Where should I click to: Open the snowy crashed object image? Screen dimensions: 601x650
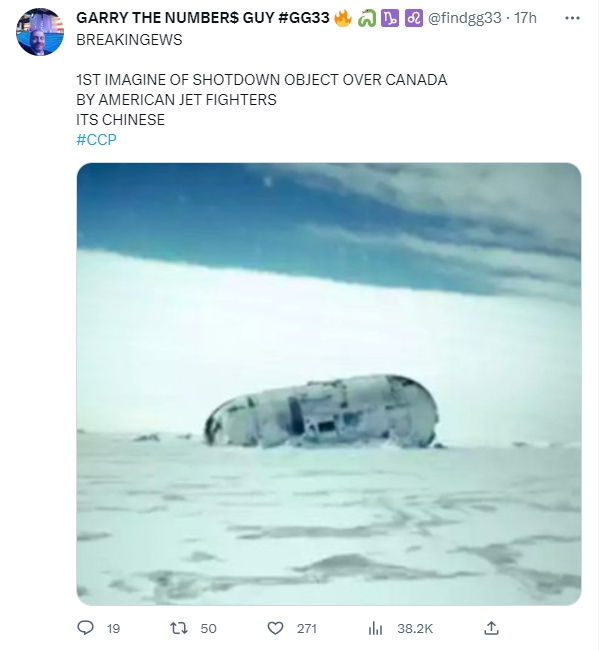tap(329, 384)
